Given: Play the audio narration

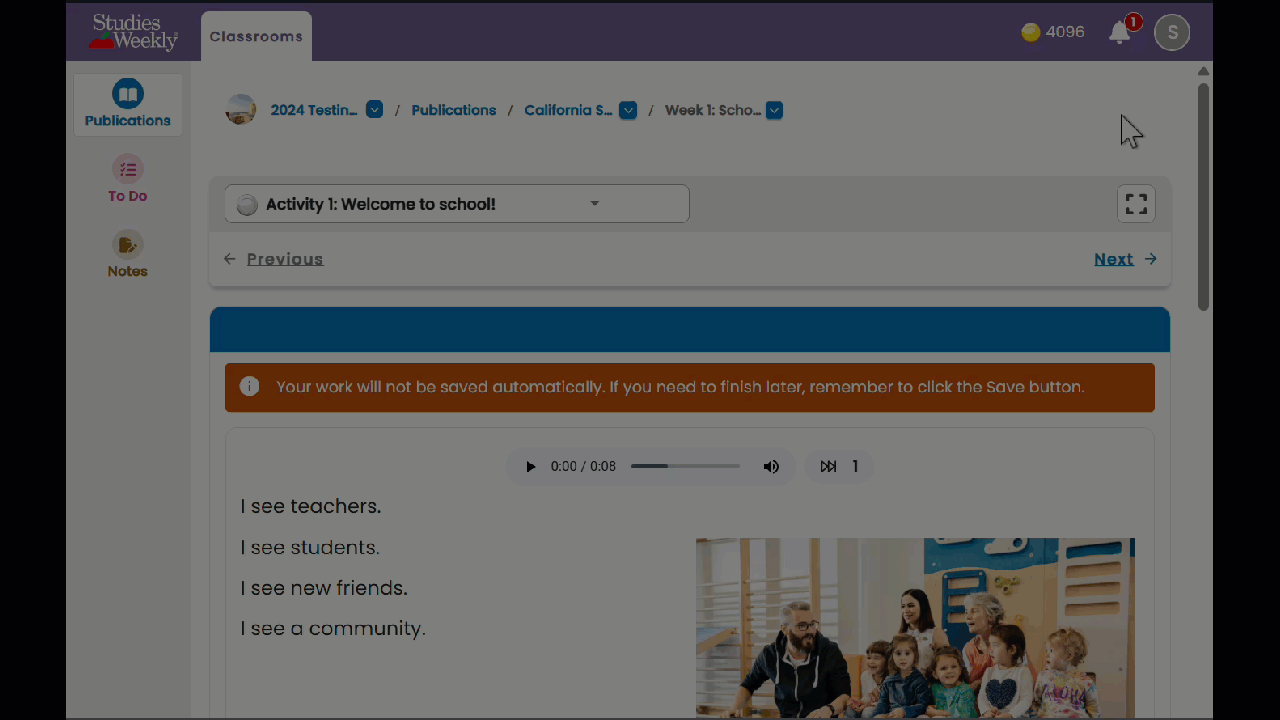Looking at the screenshot, I should (x=530, y=466).
